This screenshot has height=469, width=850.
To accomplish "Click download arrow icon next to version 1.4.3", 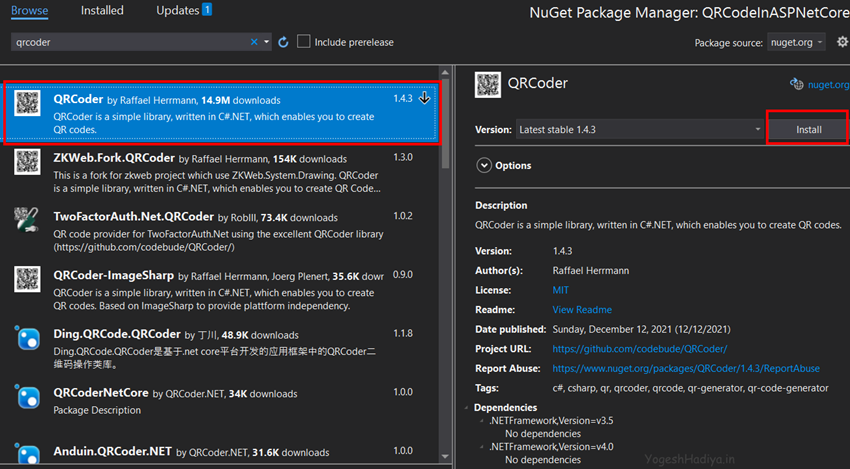I will tap(424, 98).
